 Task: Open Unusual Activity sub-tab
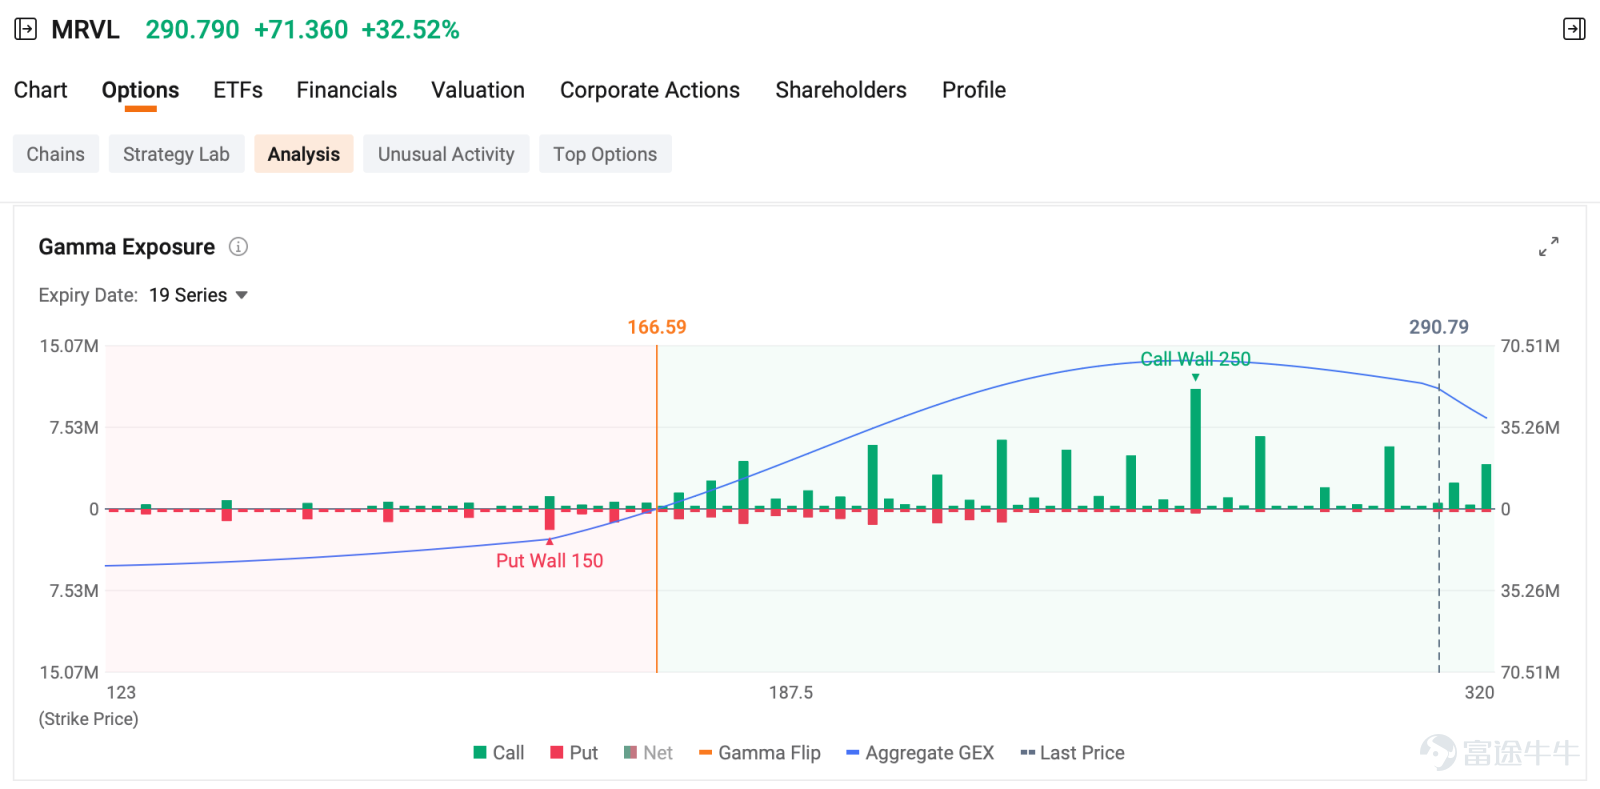coord(446,154)
